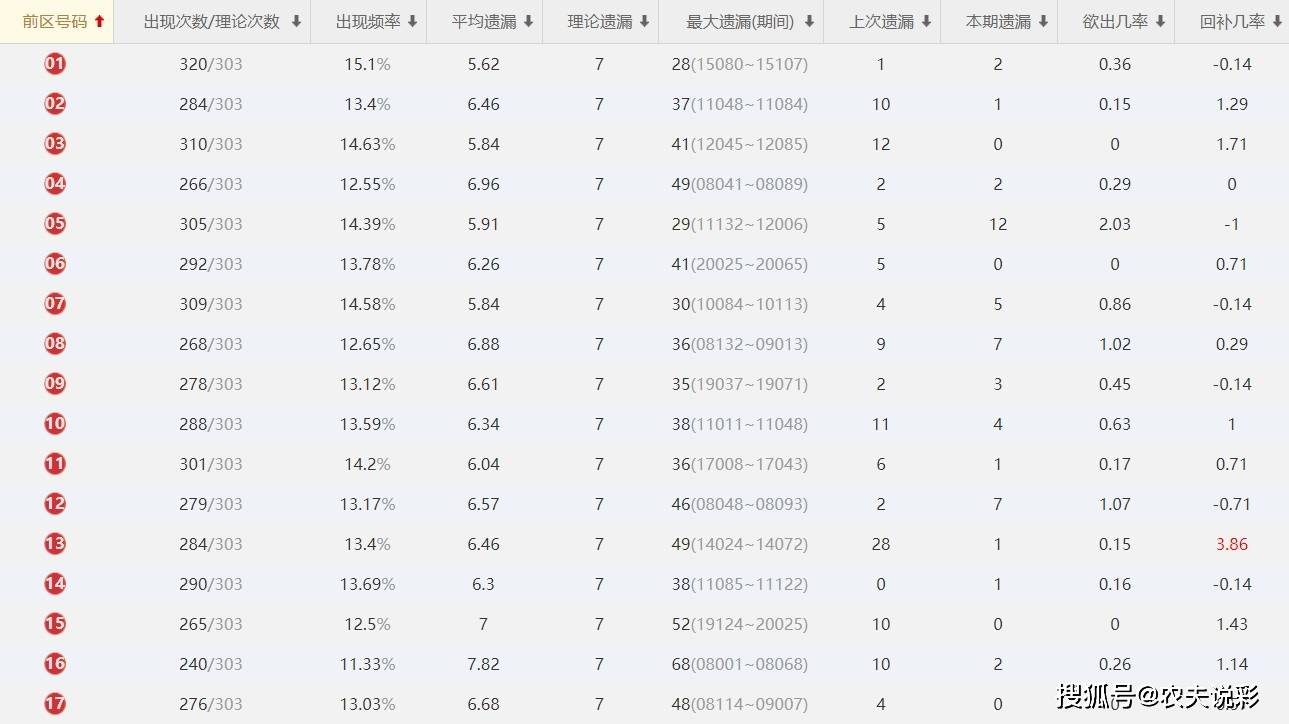Click the 5.62 average miss value
The image size is (1289, 724).
[484, 64]
